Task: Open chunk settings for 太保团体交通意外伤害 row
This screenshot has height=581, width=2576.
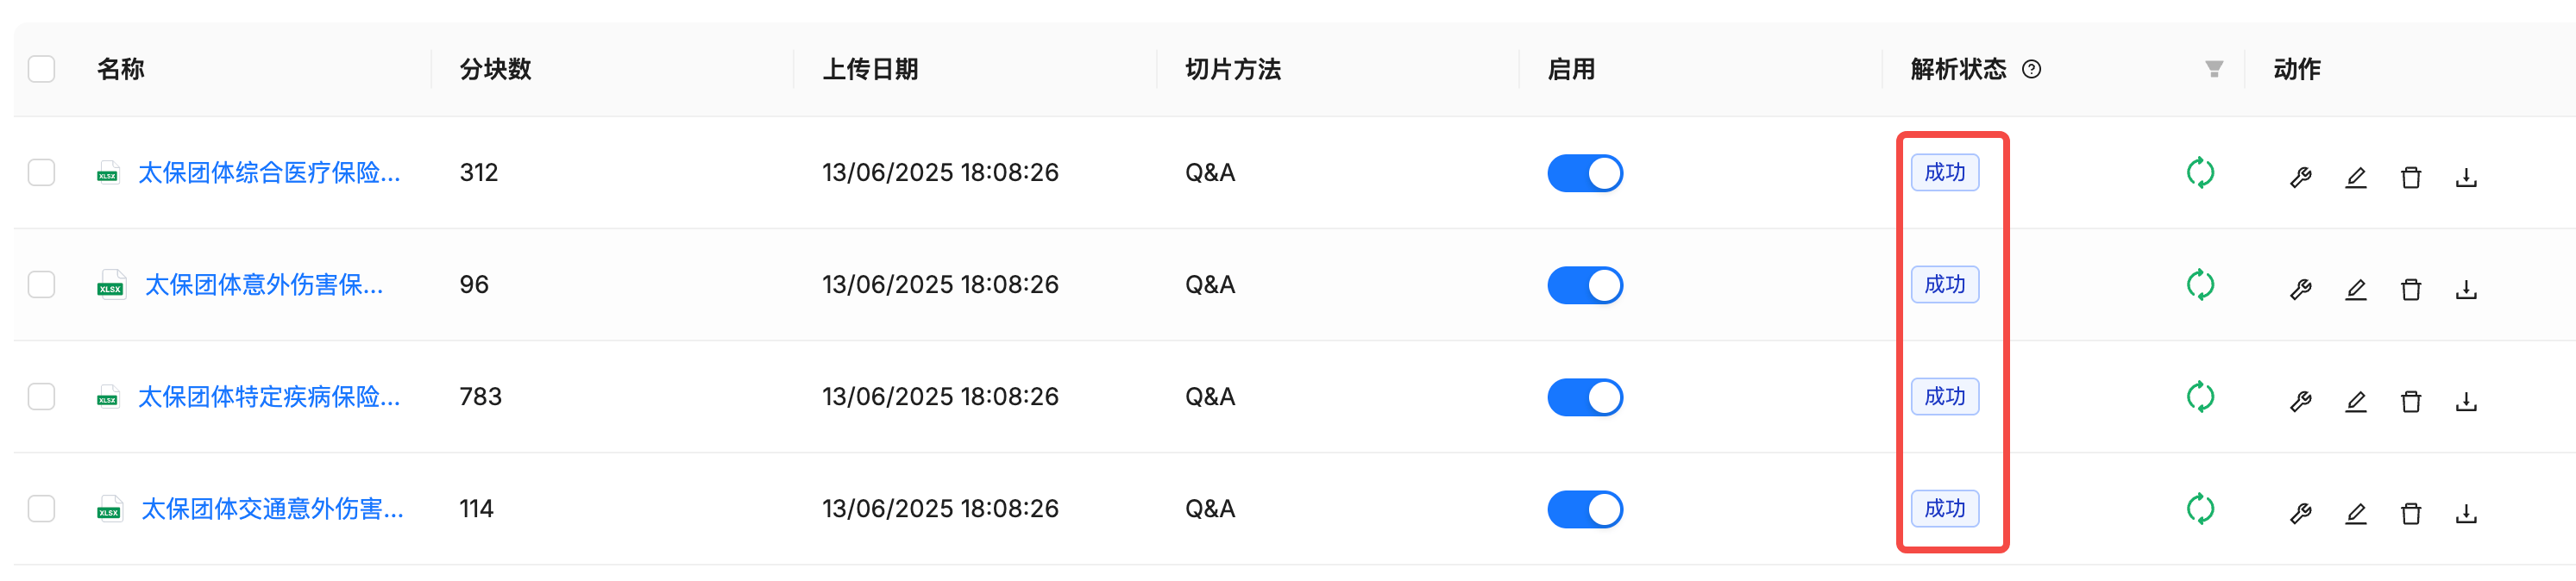Action: 2301,512
